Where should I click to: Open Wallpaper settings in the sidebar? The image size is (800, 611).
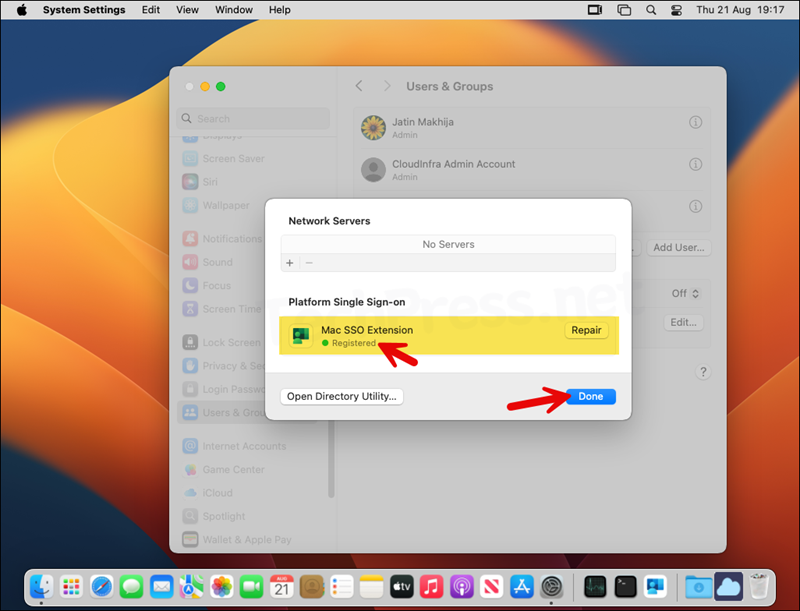click(216, 206)
